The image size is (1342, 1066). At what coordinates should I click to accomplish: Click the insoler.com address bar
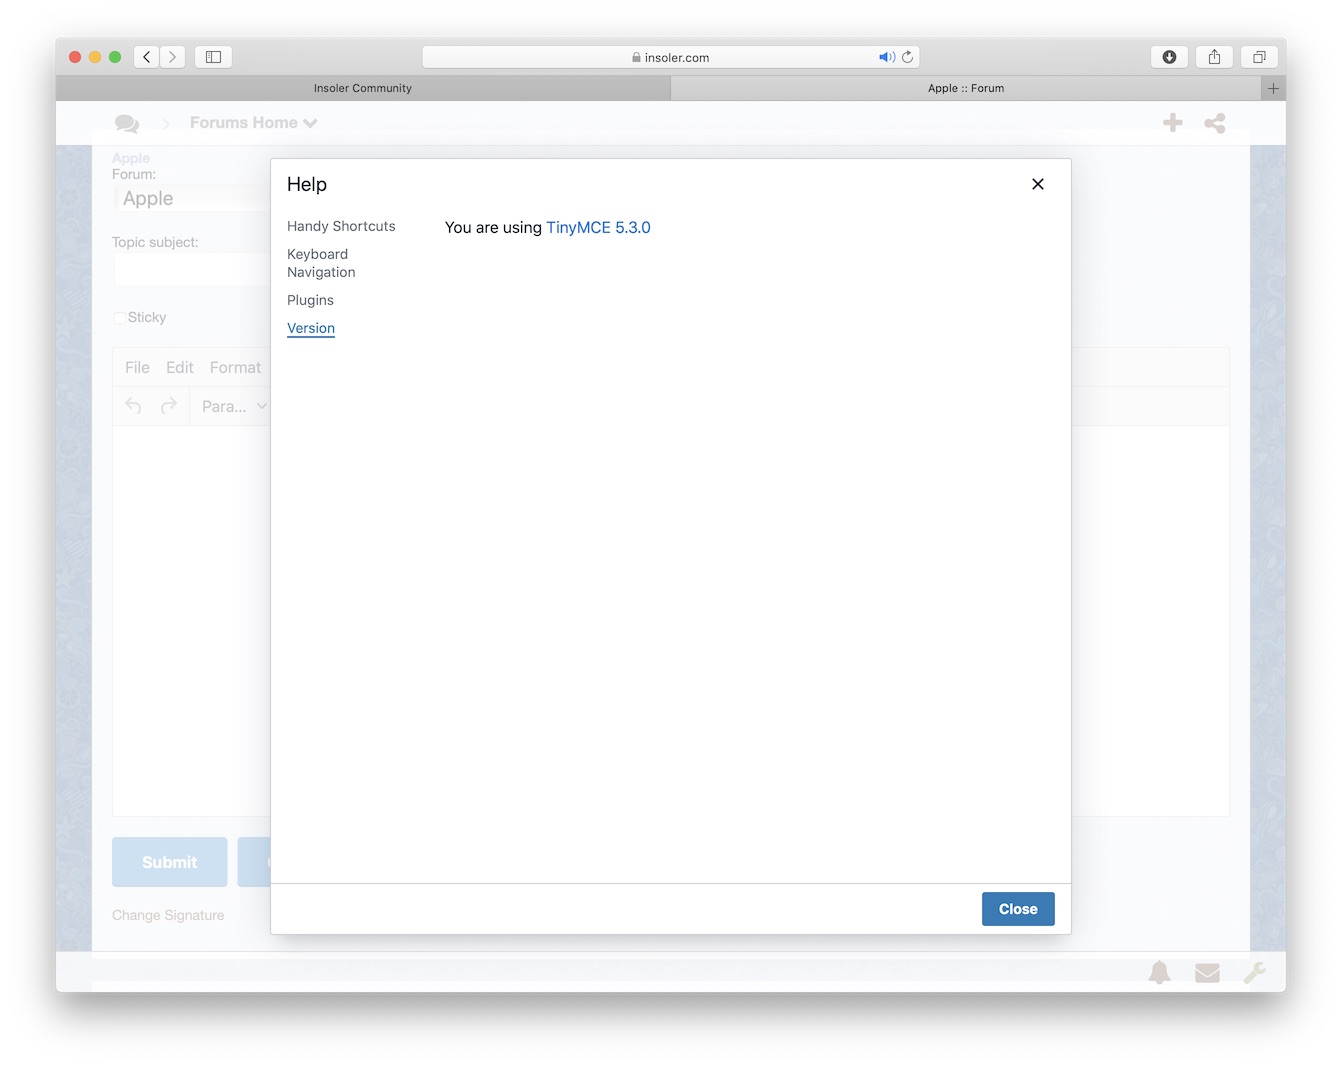coord(670,57)
